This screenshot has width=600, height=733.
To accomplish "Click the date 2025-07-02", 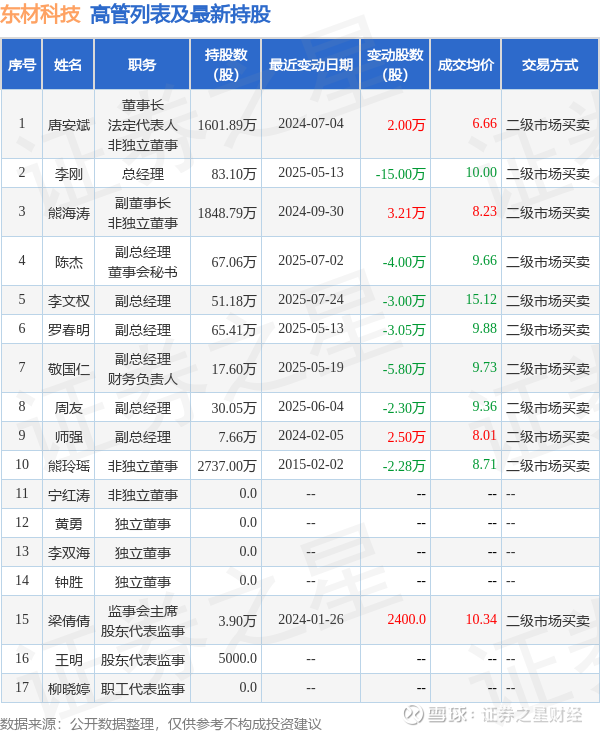I will point(311,260).
